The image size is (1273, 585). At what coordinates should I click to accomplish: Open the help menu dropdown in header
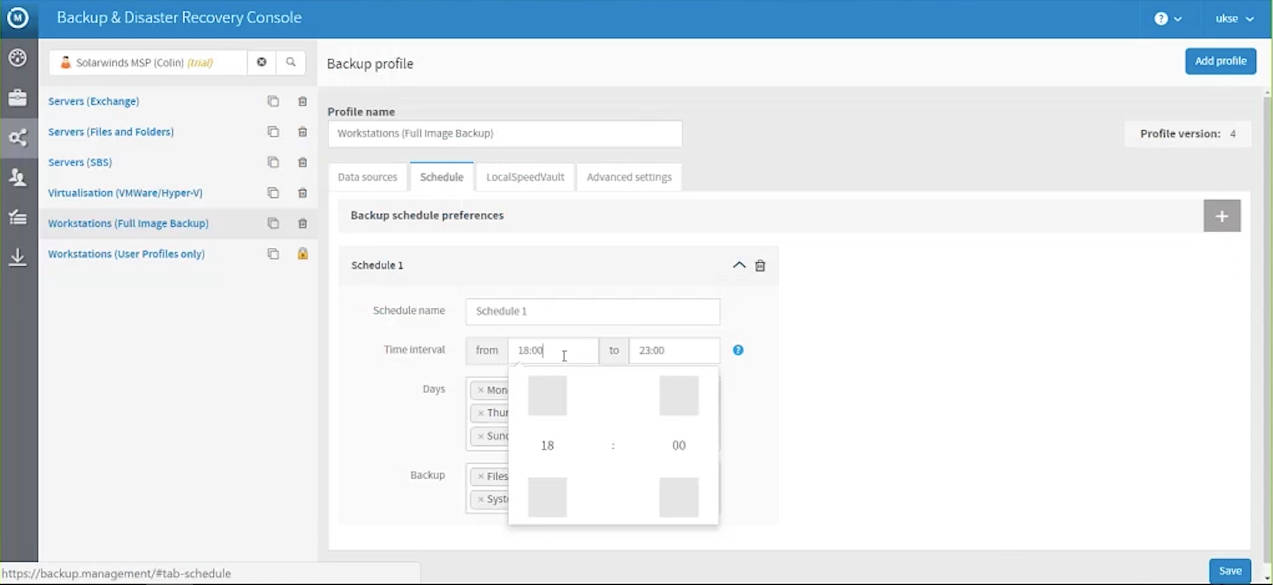(1167, 19)
